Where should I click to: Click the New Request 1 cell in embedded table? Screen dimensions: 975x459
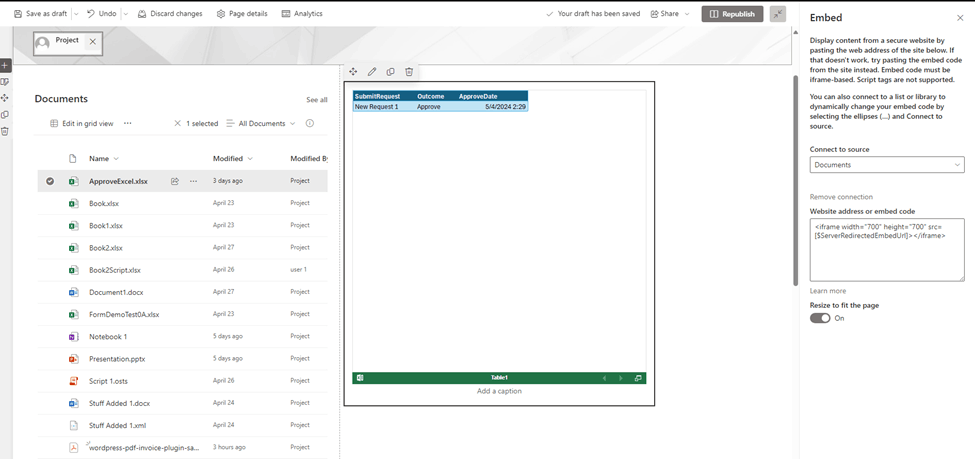click(384, 107)
